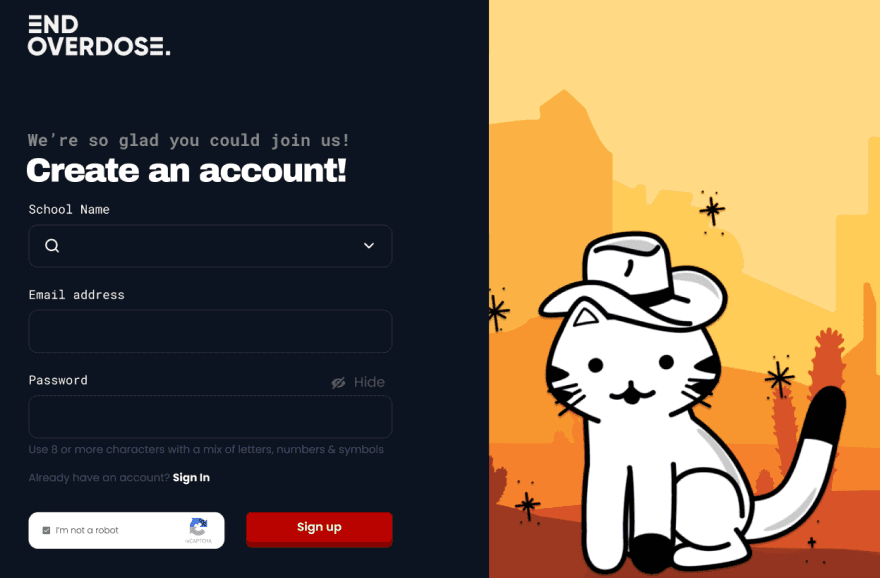
Task: Focus the Password input field
Action: (210, 416)
